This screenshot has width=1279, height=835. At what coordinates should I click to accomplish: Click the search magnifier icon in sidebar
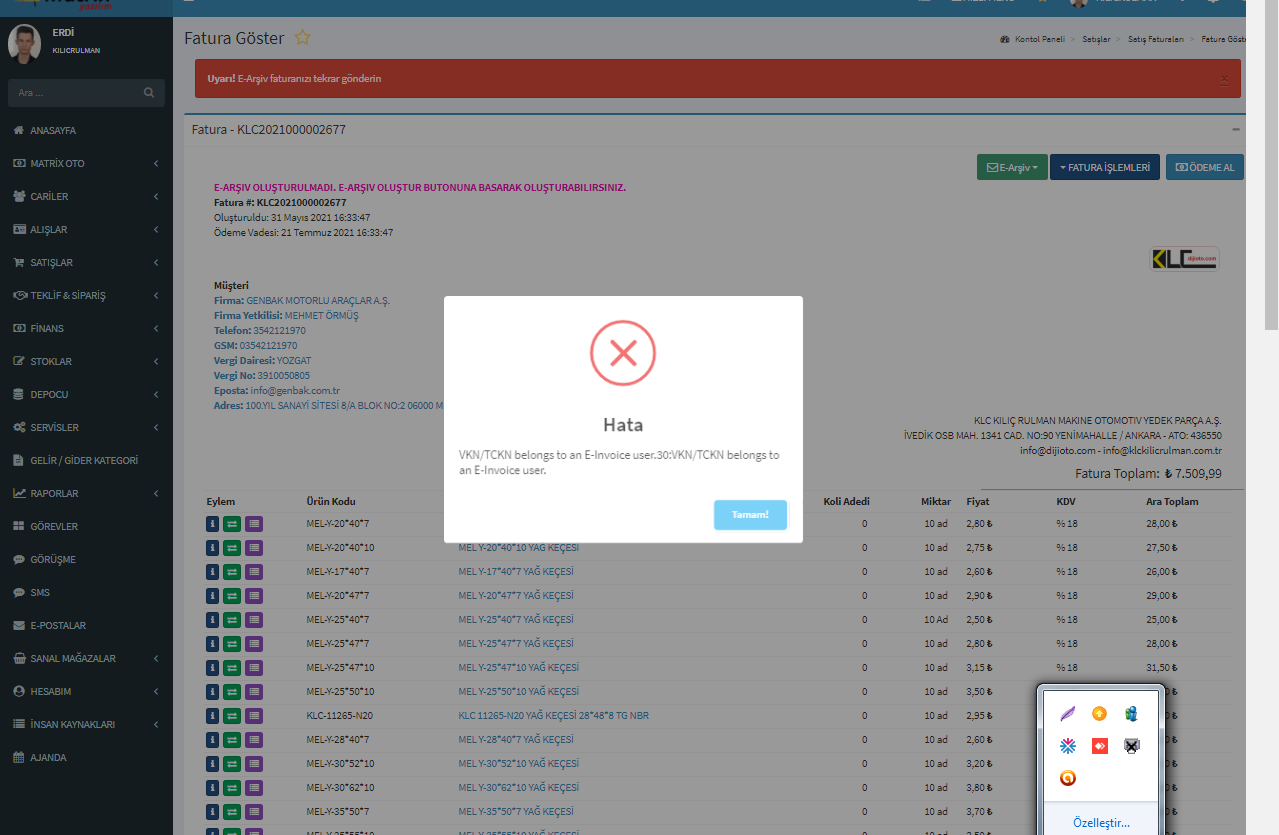(x=149, y=93)
